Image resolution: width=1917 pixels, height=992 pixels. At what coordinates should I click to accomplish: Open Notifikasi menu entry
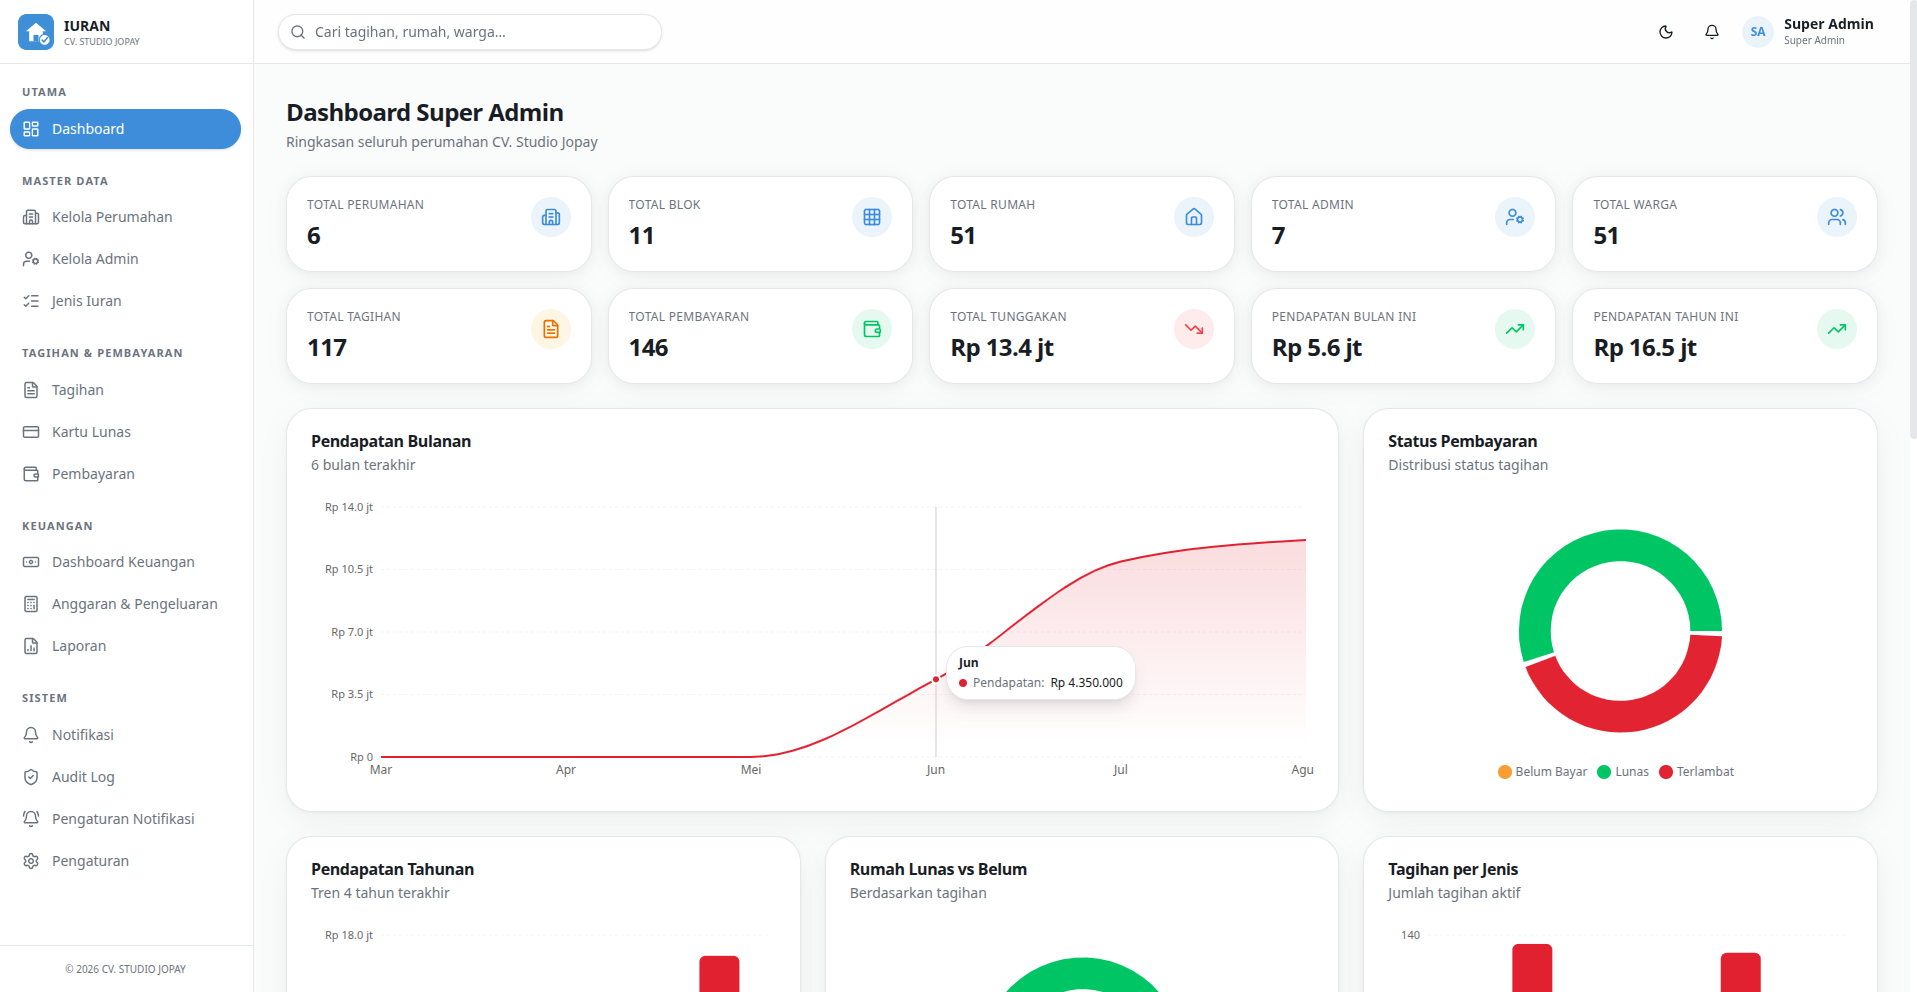(x=125, y=735)
